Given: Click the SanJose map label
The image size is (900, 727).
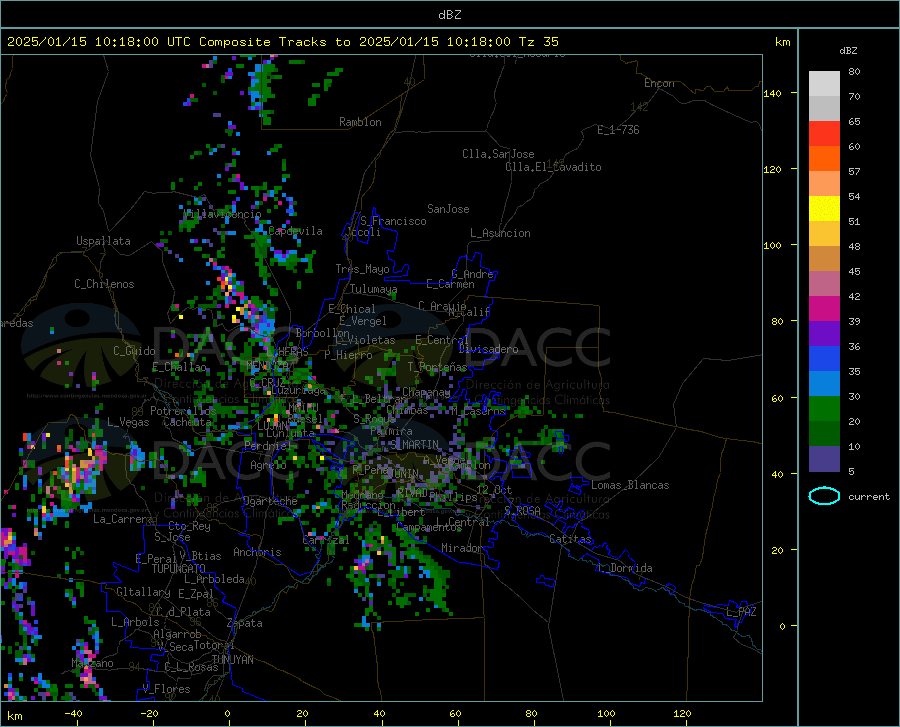Looking at the screenshot, I should (x=448, y=209).
